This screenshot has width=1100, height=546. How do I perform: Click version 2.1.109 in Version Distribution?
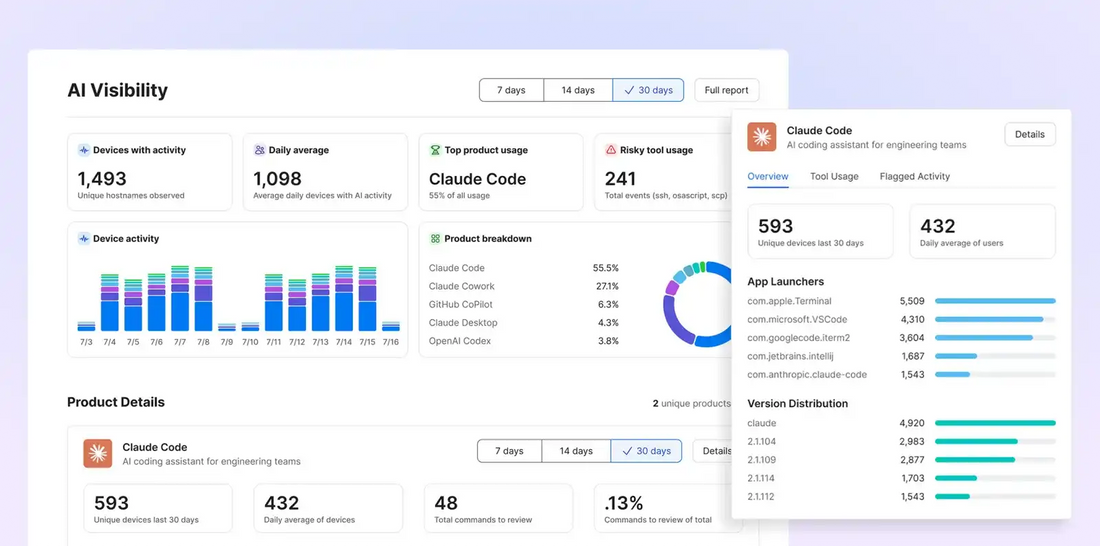901,460
